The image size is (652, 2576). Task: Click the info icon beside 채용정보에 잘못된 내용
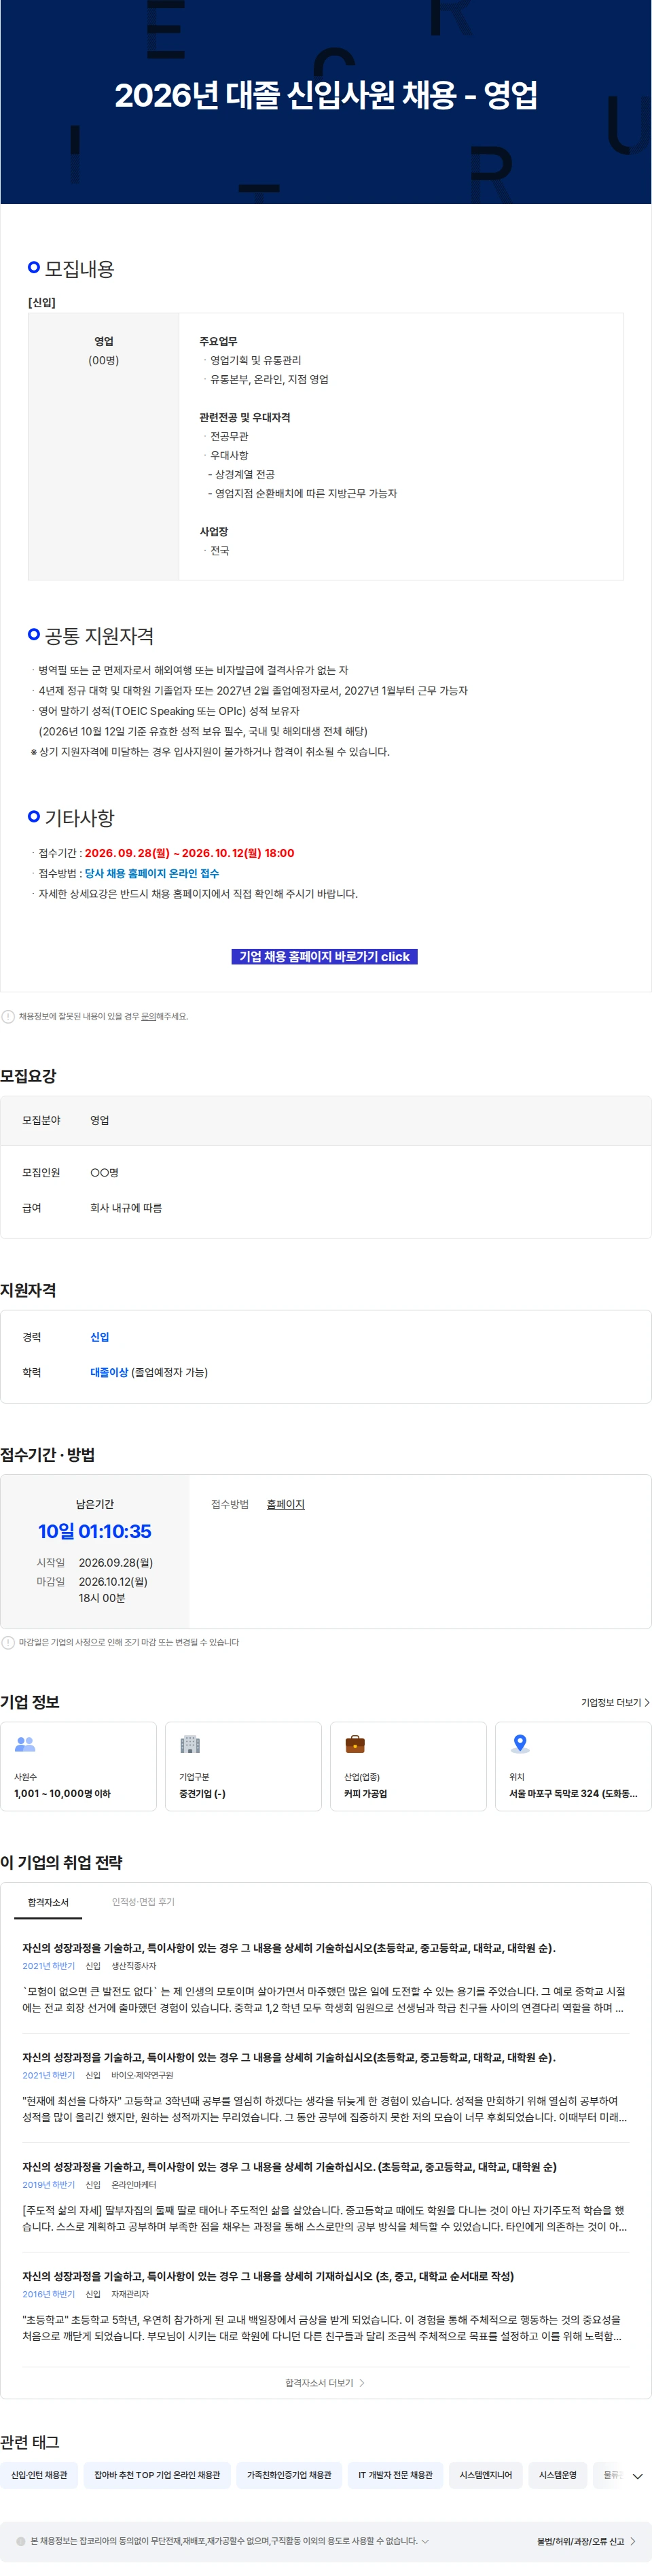click(8, 1016)
